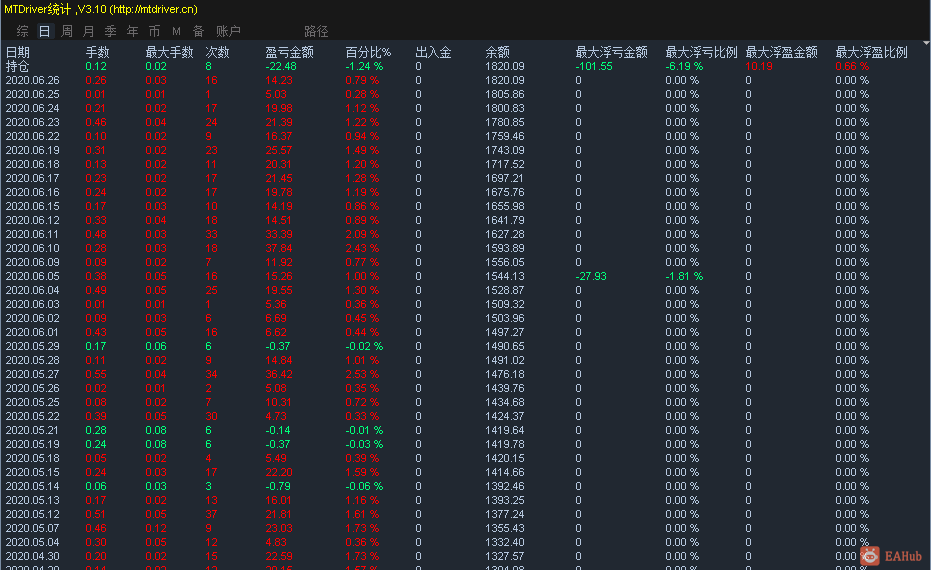Click the 盈亏金额 column header
This screenshot has height=571, width=931.
(x=289, y=53)
